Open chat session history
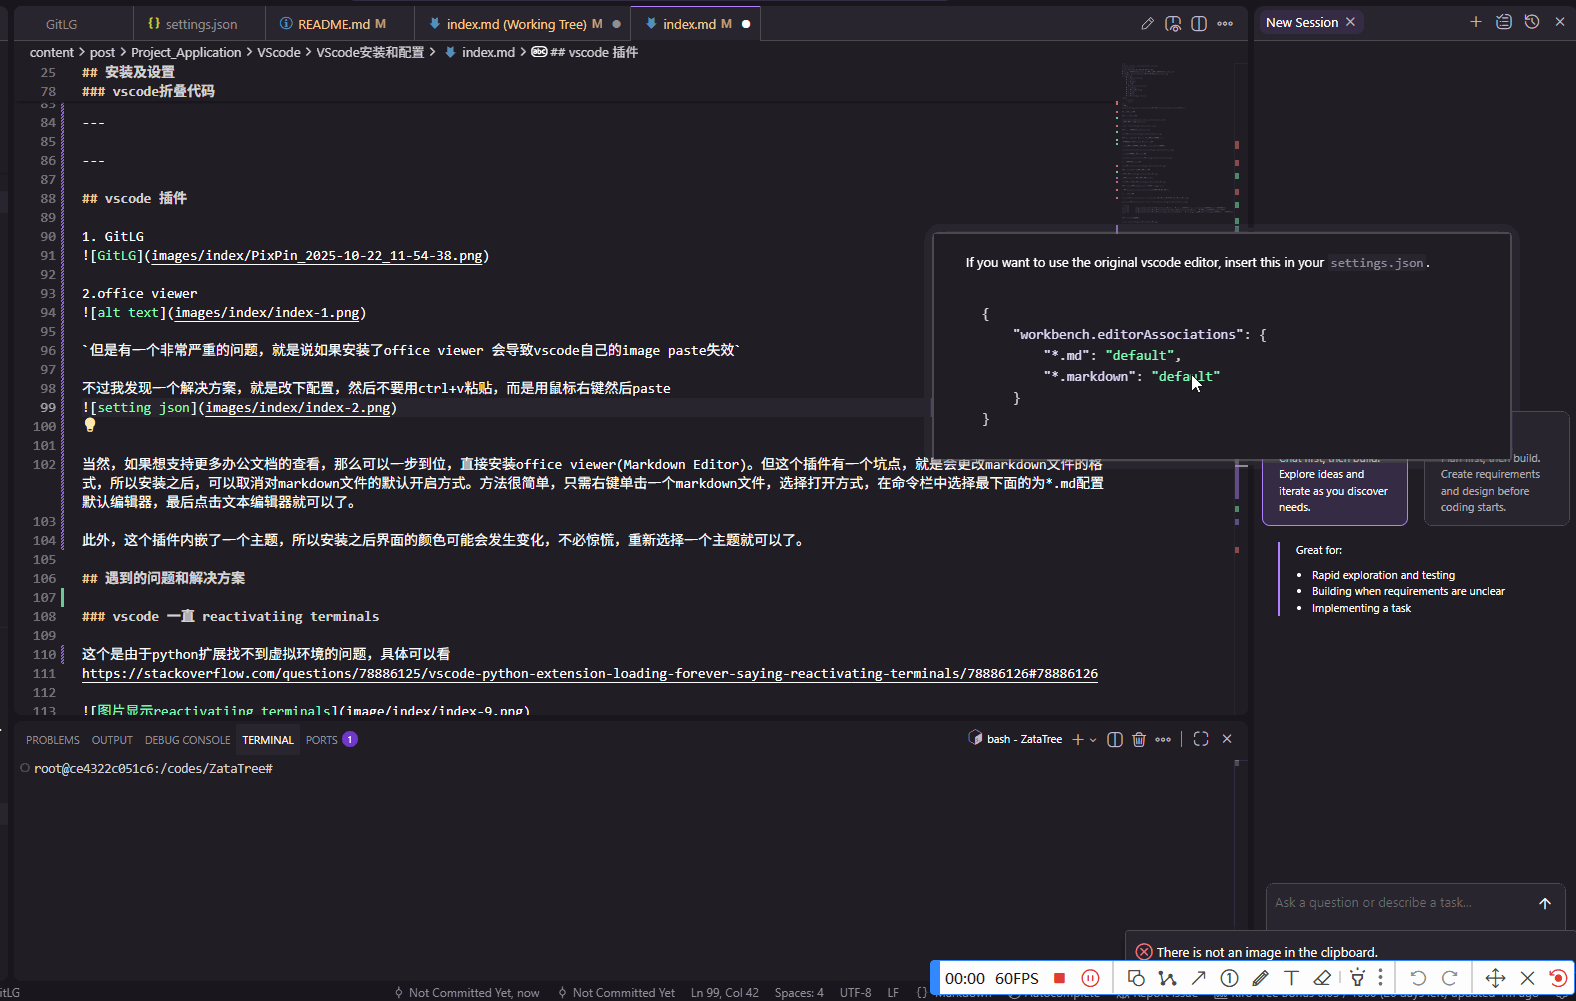This screenshot has width=1576, height=1001. [x=1532, y=22]
